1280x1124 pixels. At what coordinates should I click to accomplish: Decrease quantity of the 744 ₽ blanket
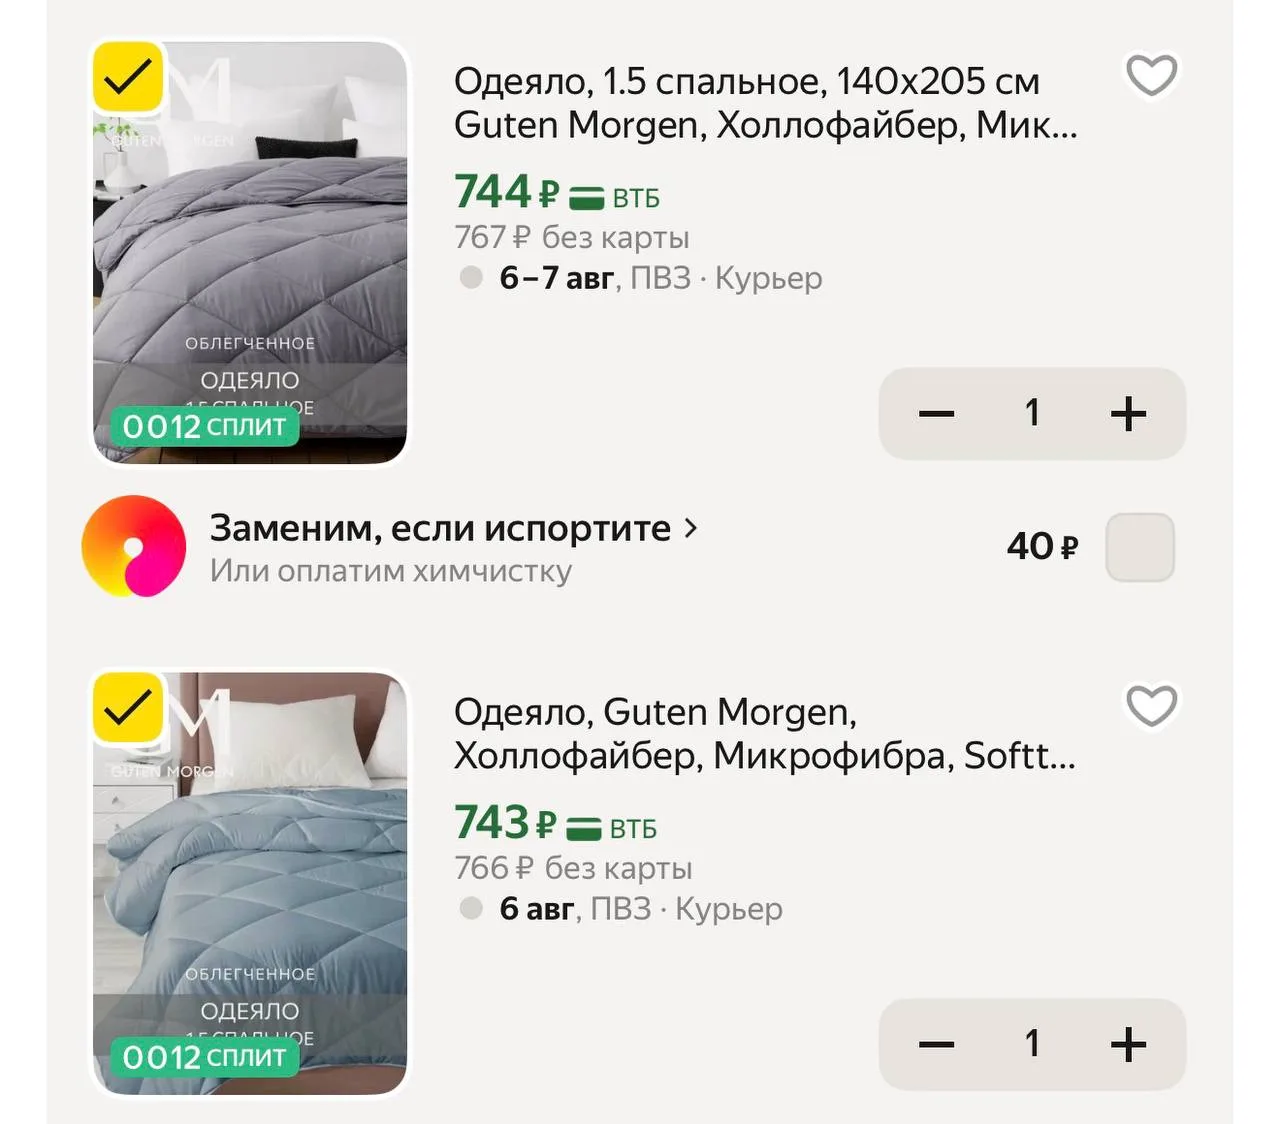(936, 413)
